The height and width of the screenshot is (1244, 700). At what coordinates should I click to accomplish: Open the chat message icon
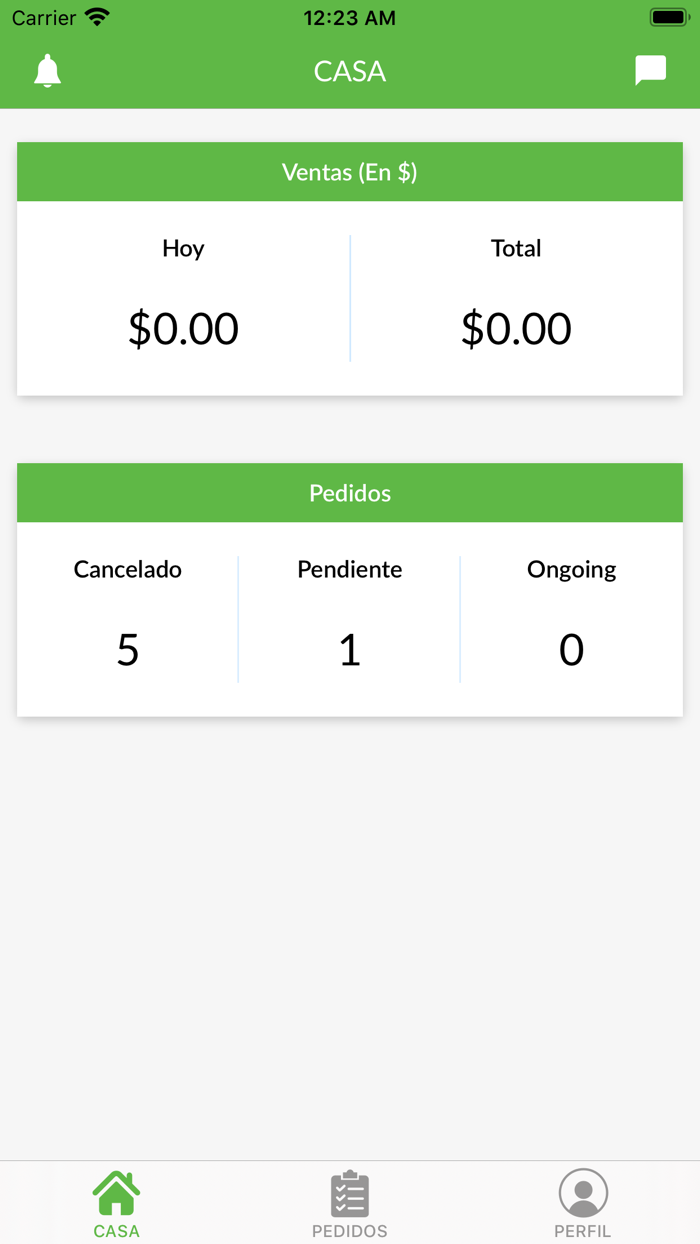tap(651, 69)
